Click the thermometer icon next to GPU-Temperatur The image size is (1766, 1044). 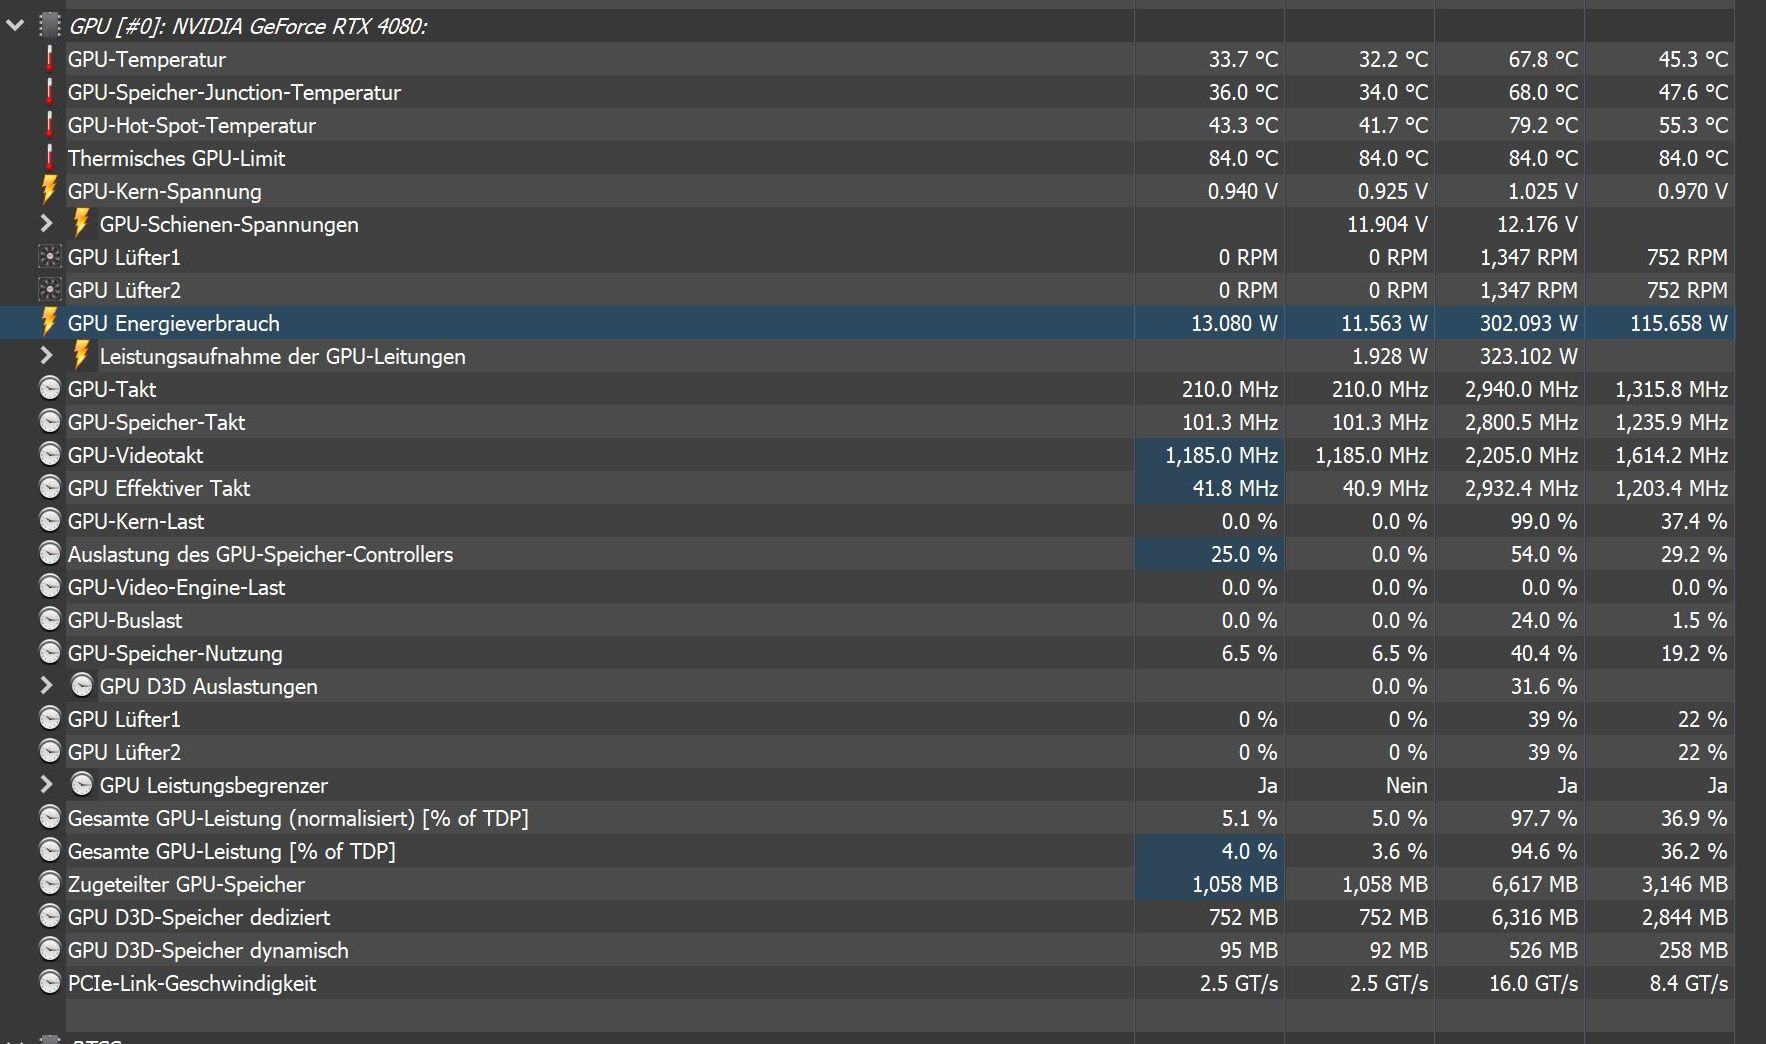[49, 59]
